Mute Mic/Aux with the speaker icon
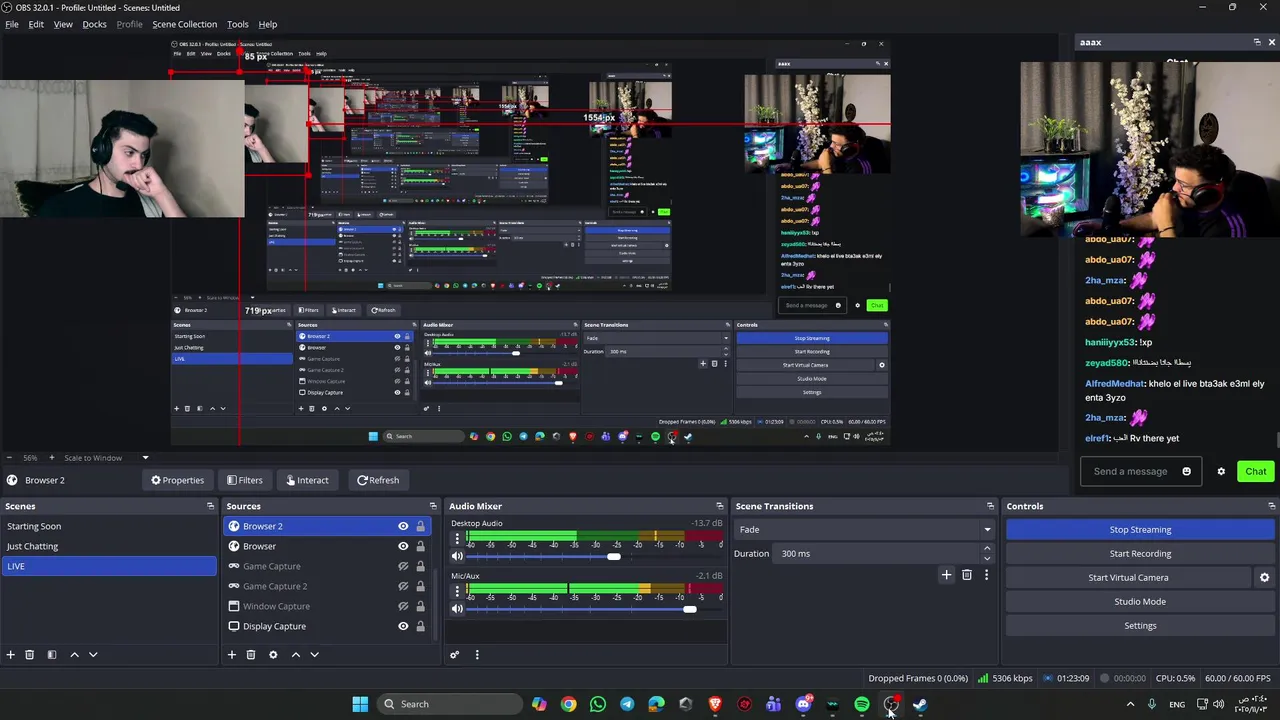Image resolution: width=1280 pixels, height=720 pixels. 457,608
